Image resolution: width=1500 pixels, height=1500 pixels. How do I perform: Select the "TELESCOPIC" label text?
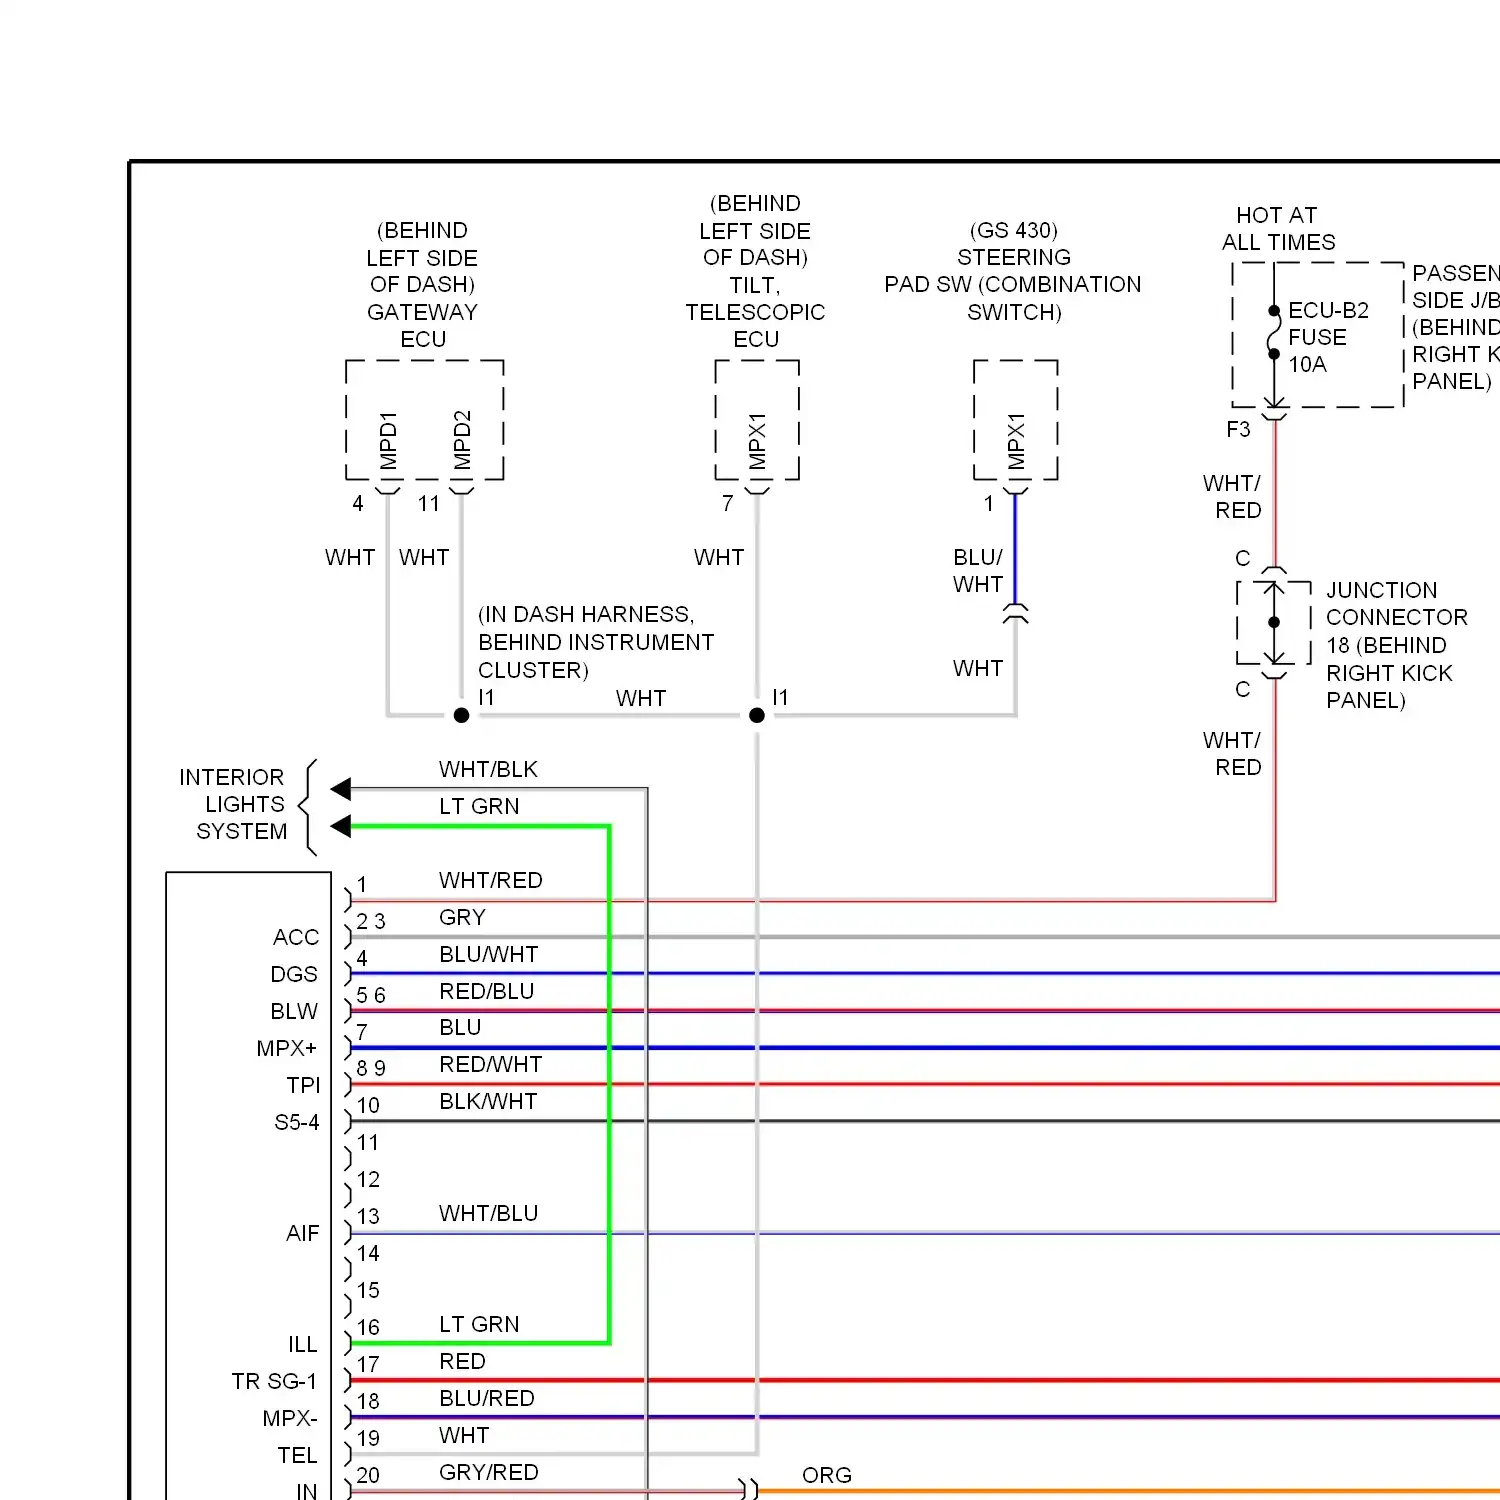click(x=755, y=312)
